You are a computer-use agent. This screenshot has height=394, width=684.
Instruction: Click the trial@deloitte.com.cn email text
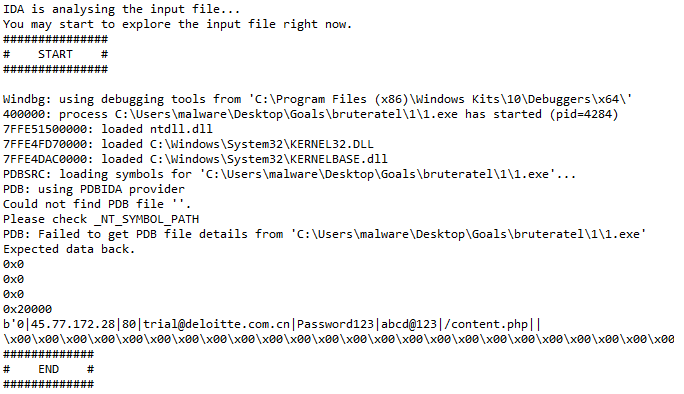tap(216, 325)
